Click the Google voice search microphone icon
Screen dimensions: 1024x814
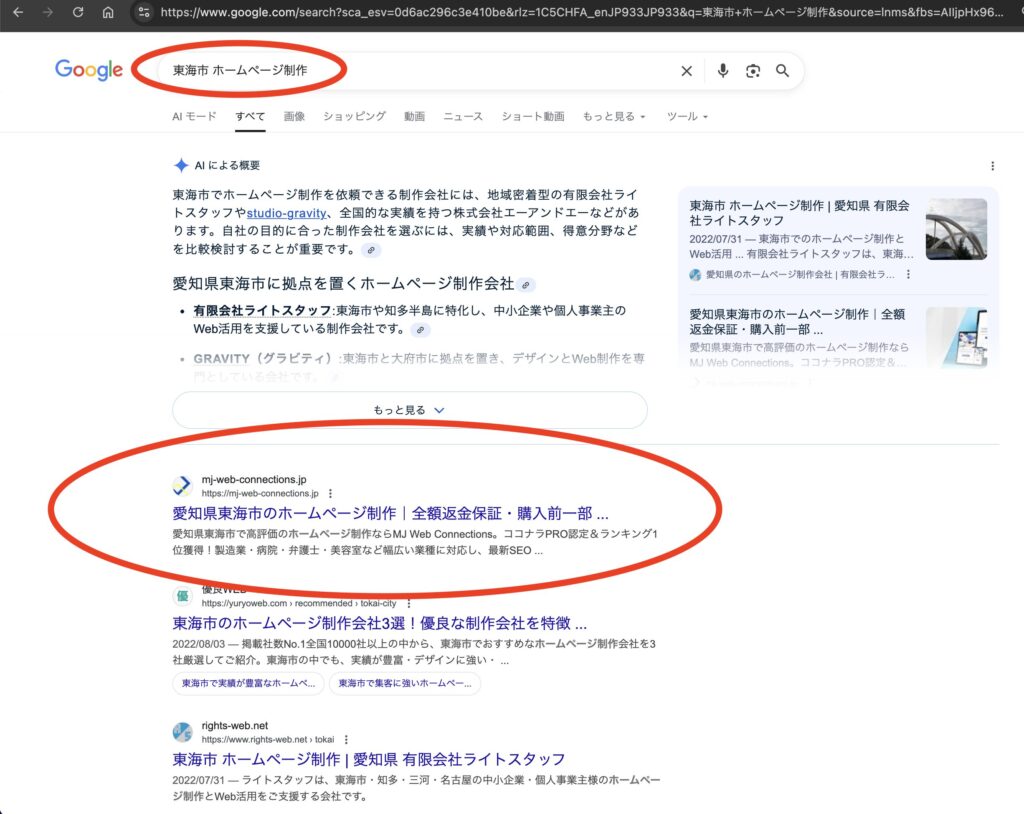click(x=722, y=70)
